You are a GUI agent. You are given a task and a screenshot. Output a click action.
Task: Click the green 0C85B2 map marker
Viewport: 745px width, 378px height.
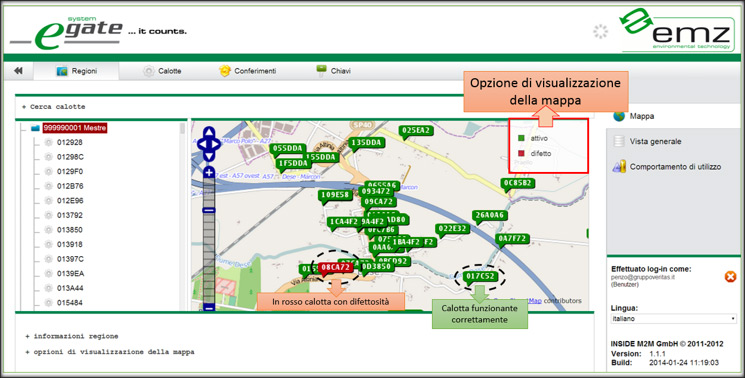pyautogui.click(x=518, y=183)
